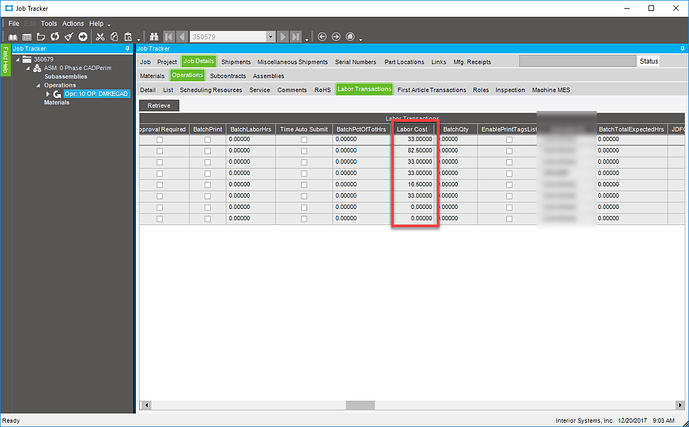Click the Forward circle arrow icon

(336, 37)
